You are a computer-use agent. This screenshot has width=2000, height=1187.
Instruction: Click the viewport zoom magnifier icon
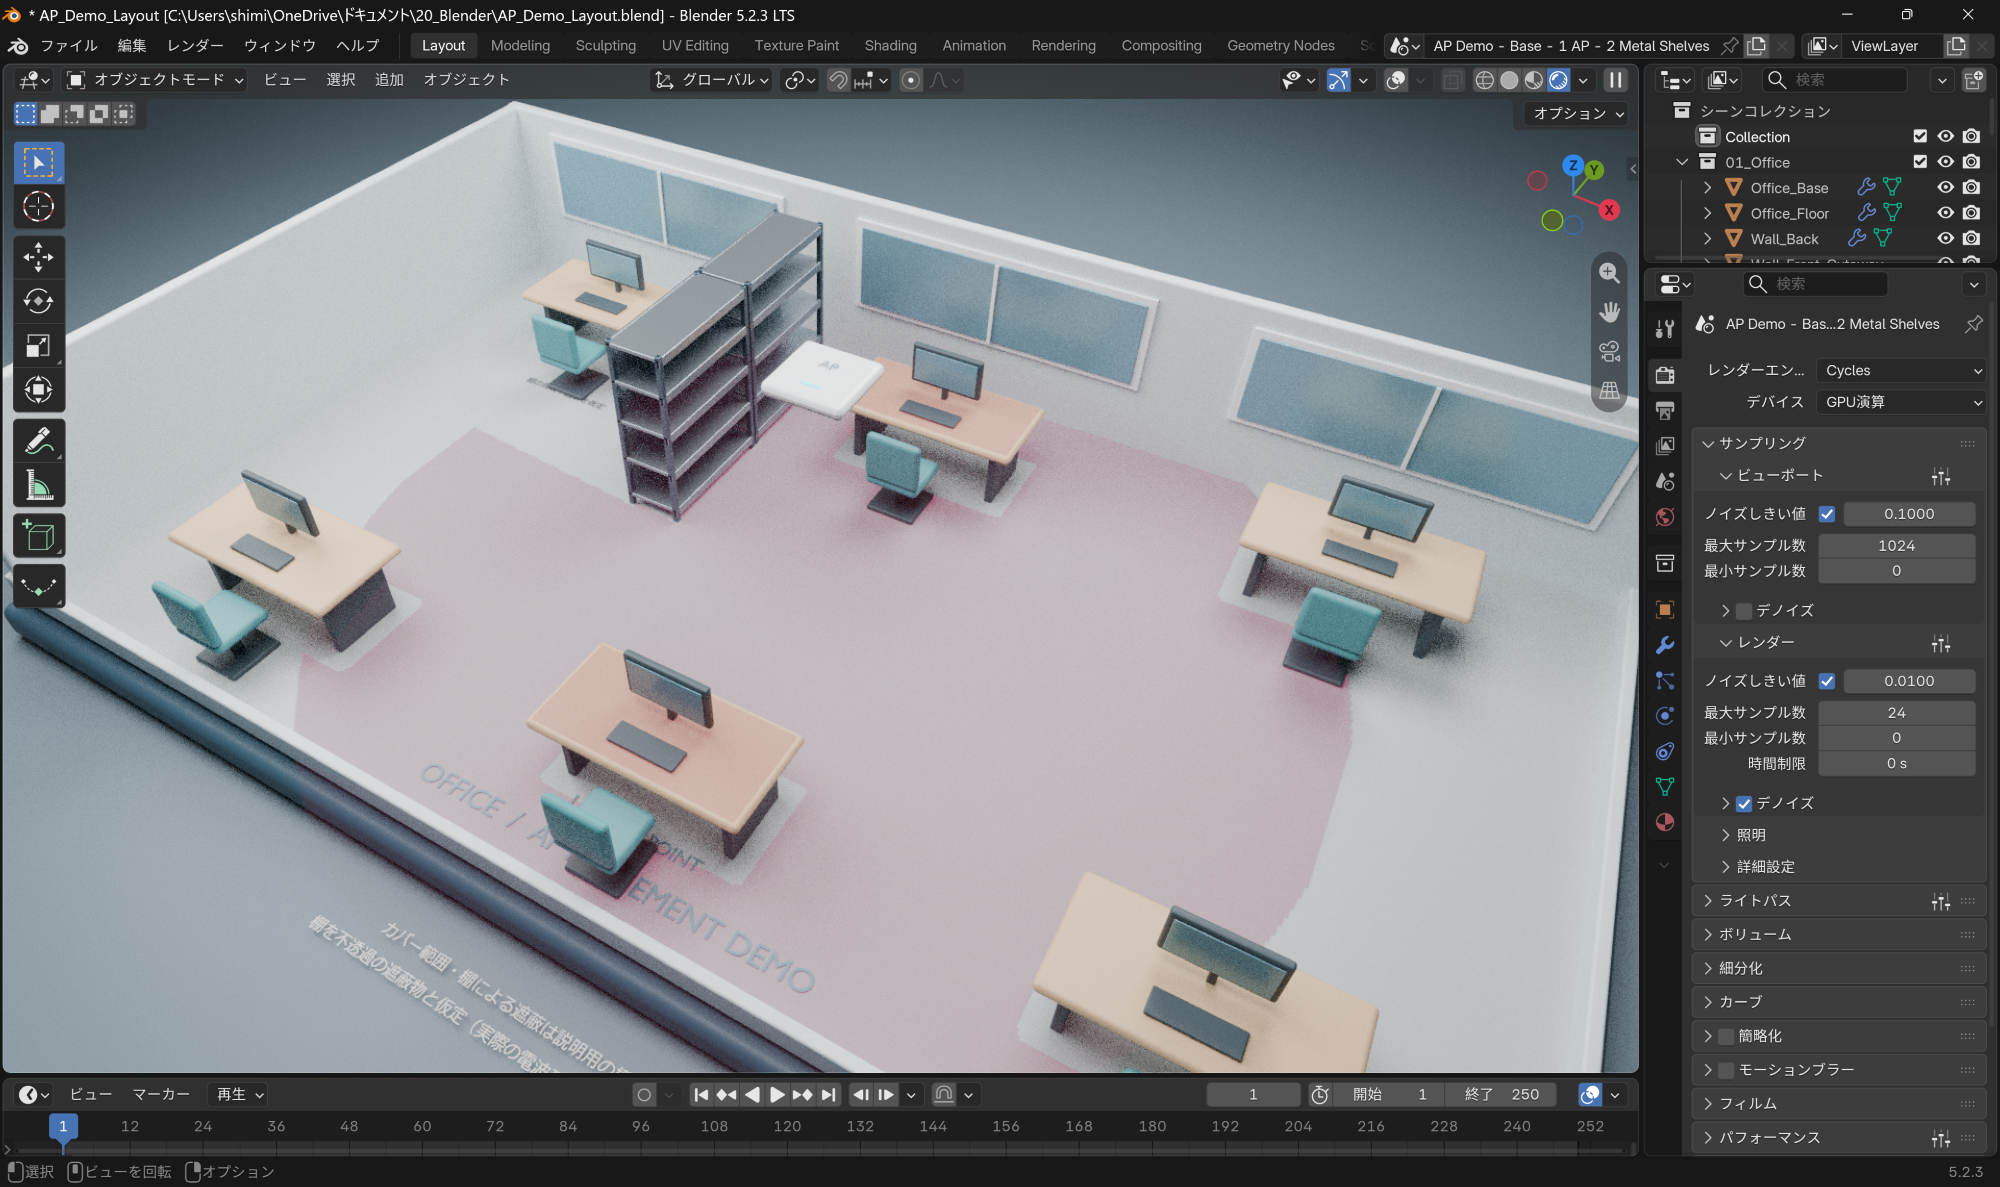click(1609, 272)
